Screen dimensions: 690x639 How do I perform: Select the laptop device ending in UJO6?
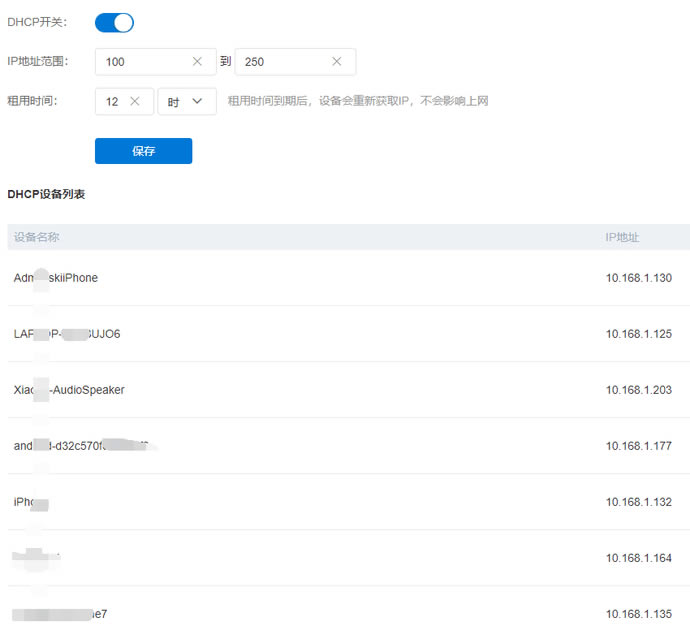point(68,334)
